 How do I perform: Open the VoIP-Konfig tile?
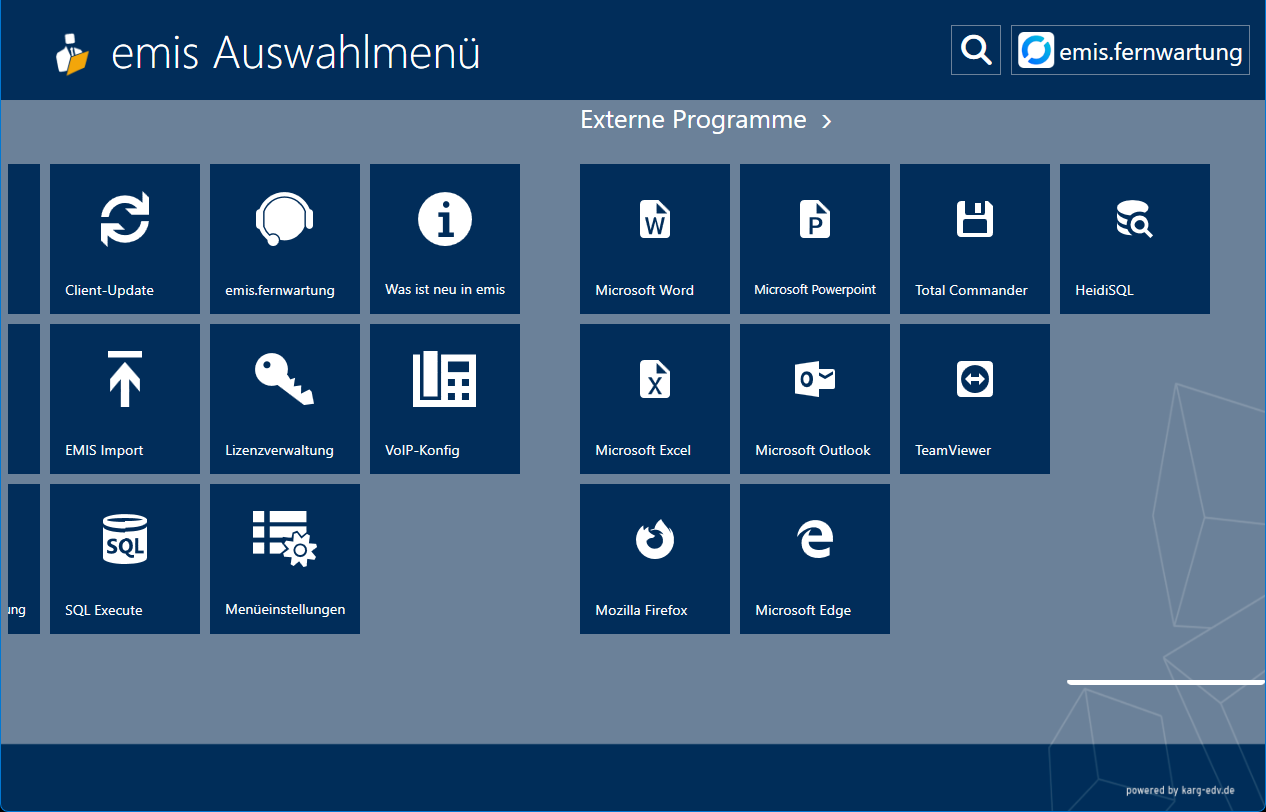click(445, 399)
